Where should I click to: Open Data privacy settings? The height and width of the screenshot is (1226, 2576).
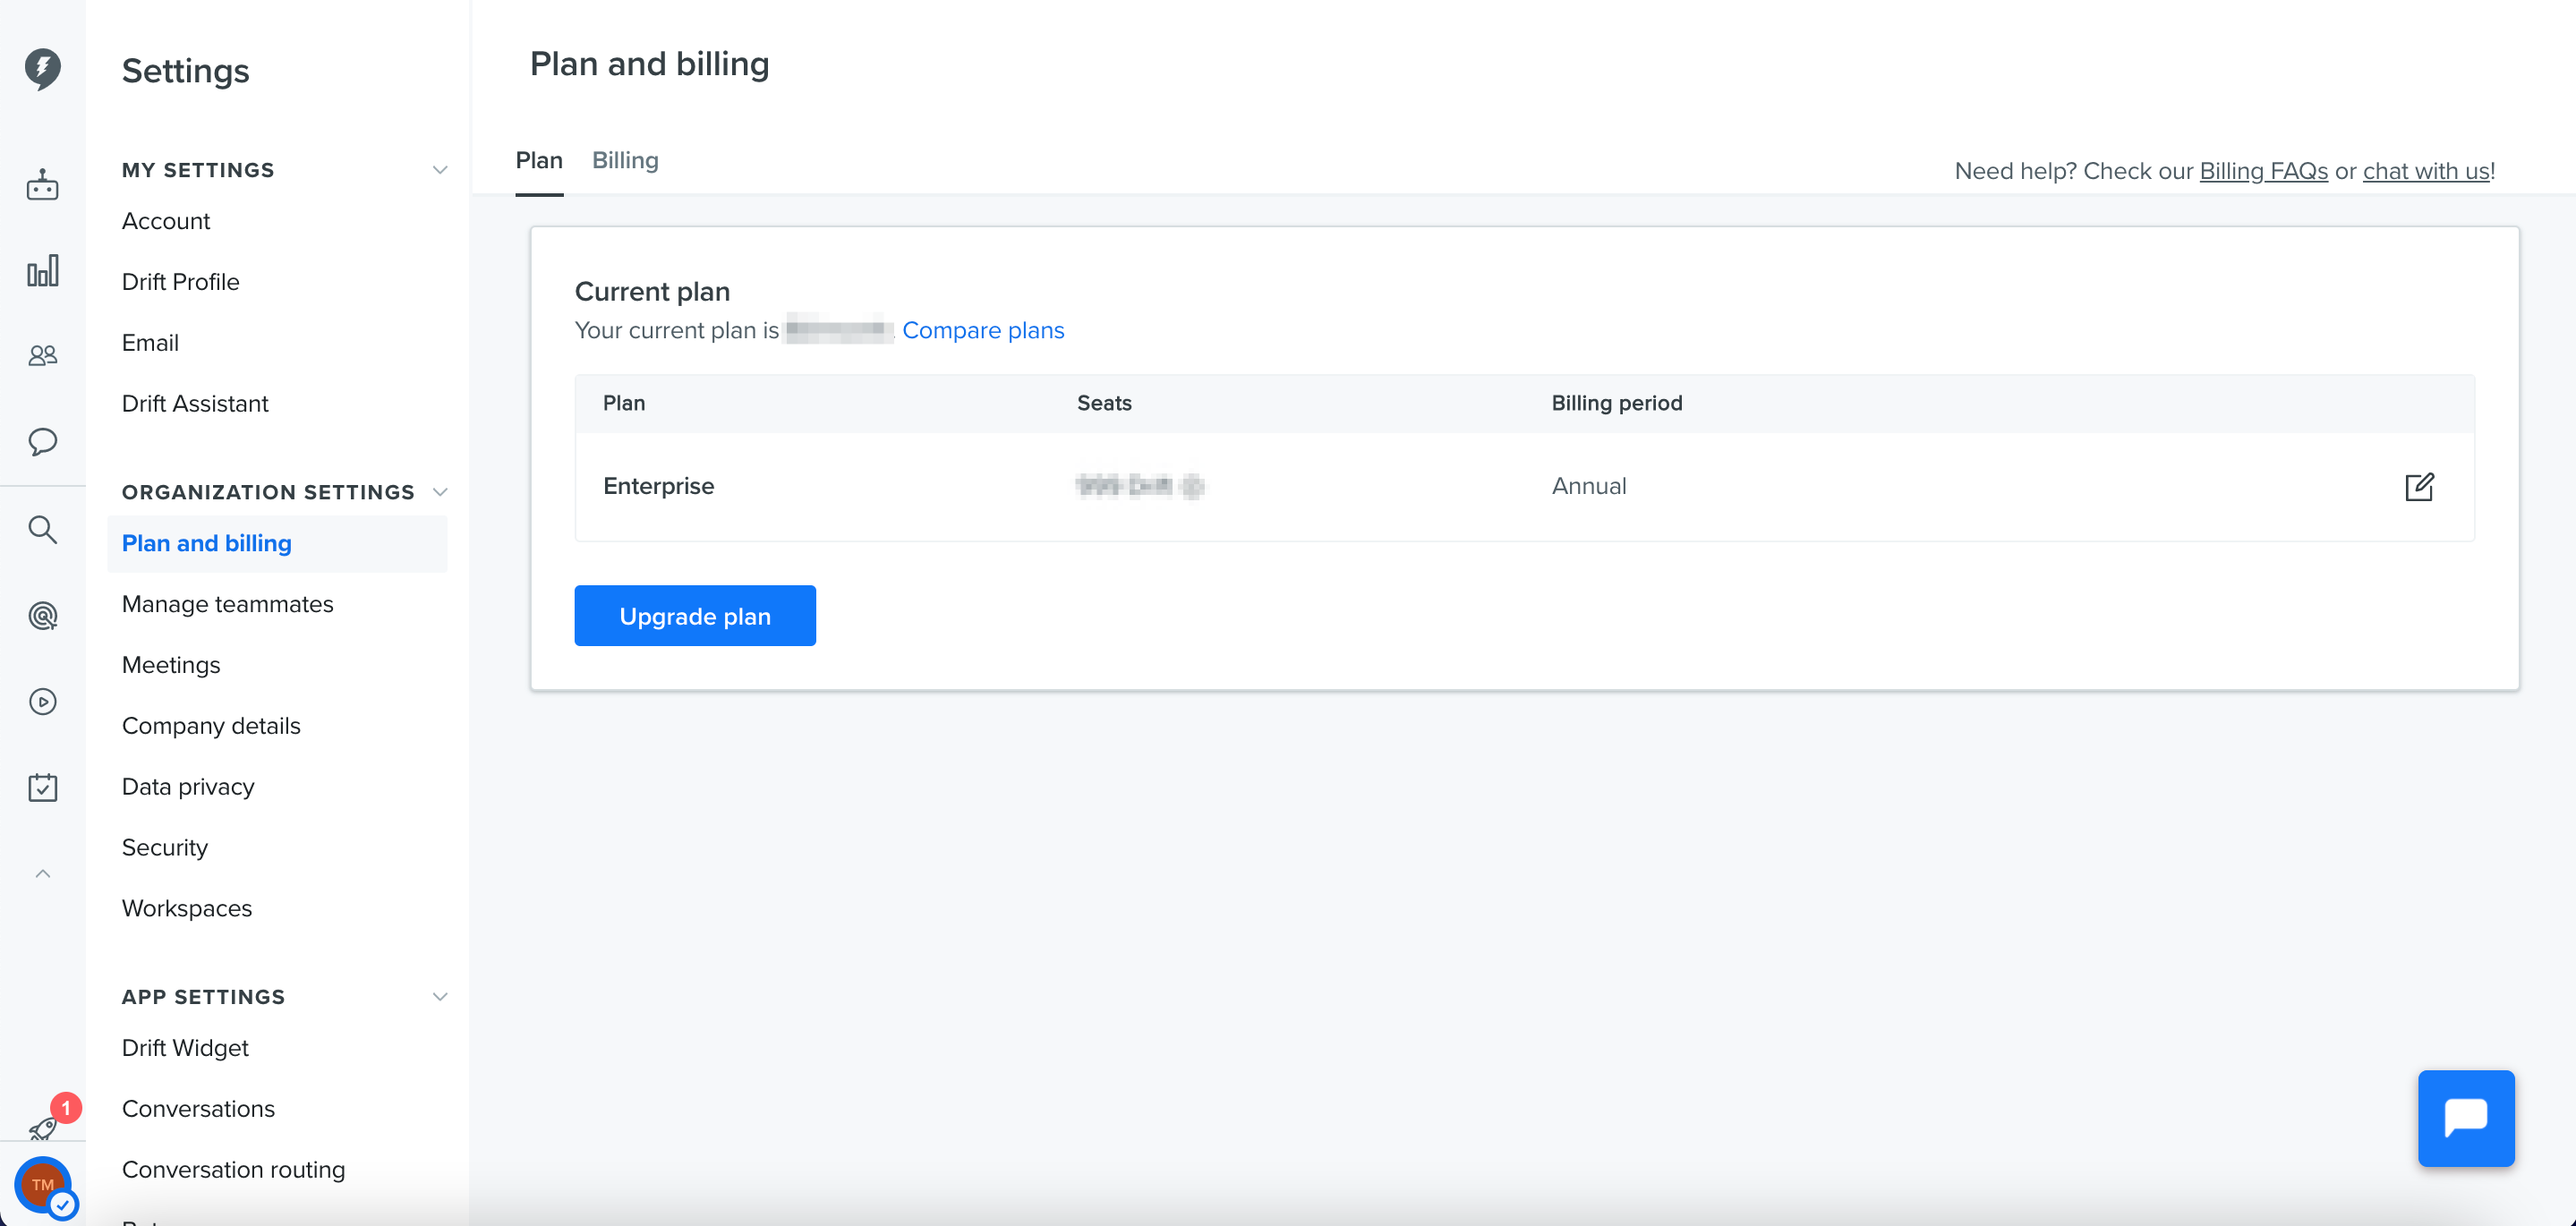coord(188,787)
